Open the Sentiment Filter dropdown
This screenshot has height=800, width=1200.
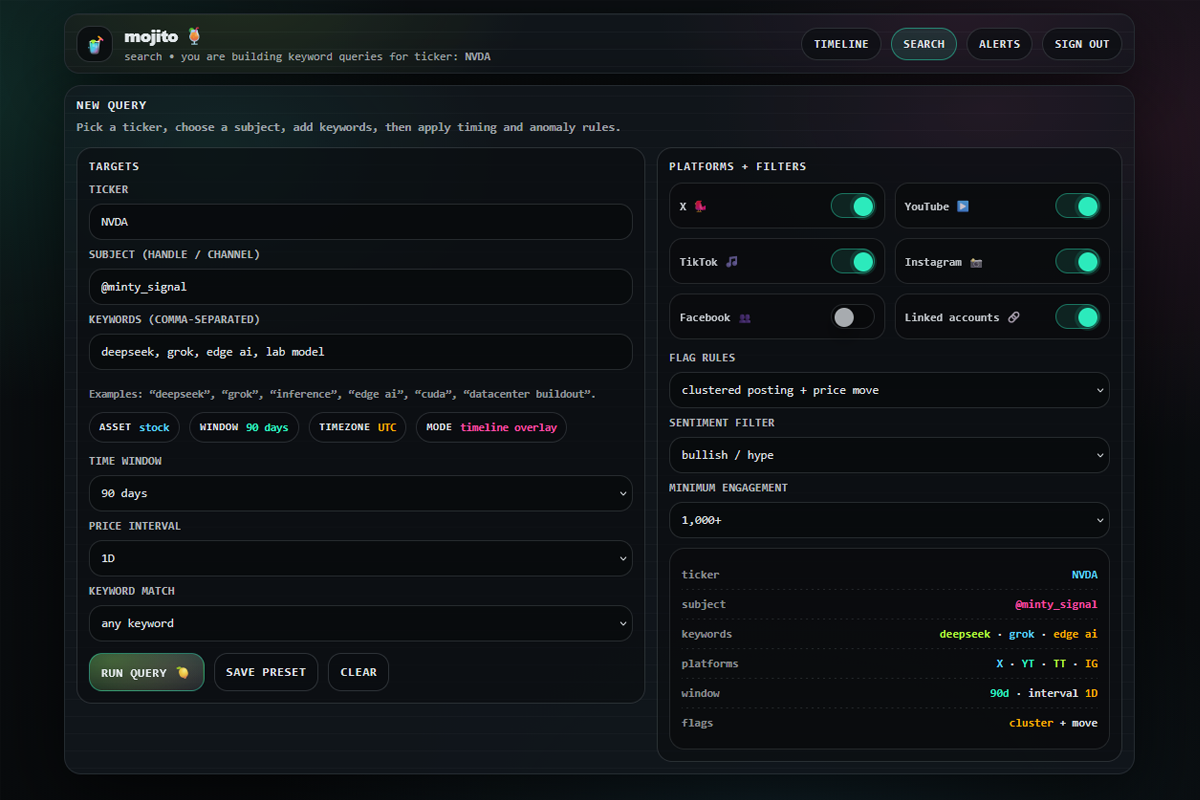coord(888,455)
